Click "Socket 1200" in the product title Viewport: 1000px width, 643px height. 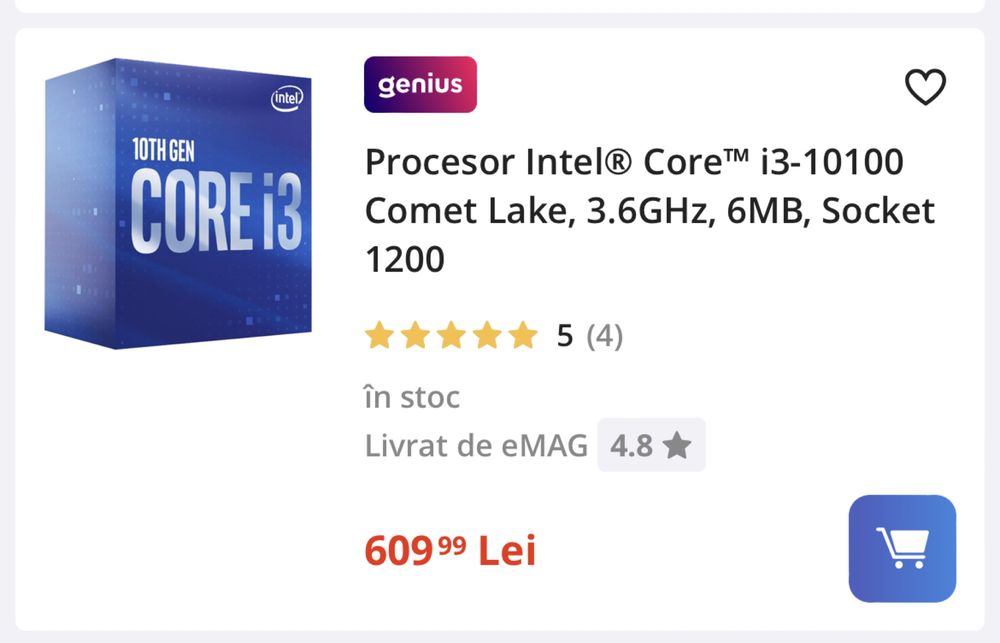click(878, 211)
